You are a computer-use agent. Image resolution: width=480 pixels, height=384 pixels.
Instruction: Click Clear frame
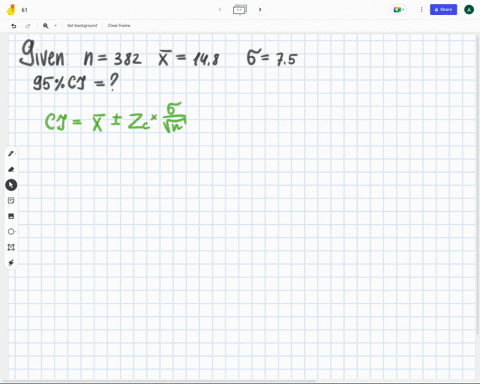coord(119,26)
